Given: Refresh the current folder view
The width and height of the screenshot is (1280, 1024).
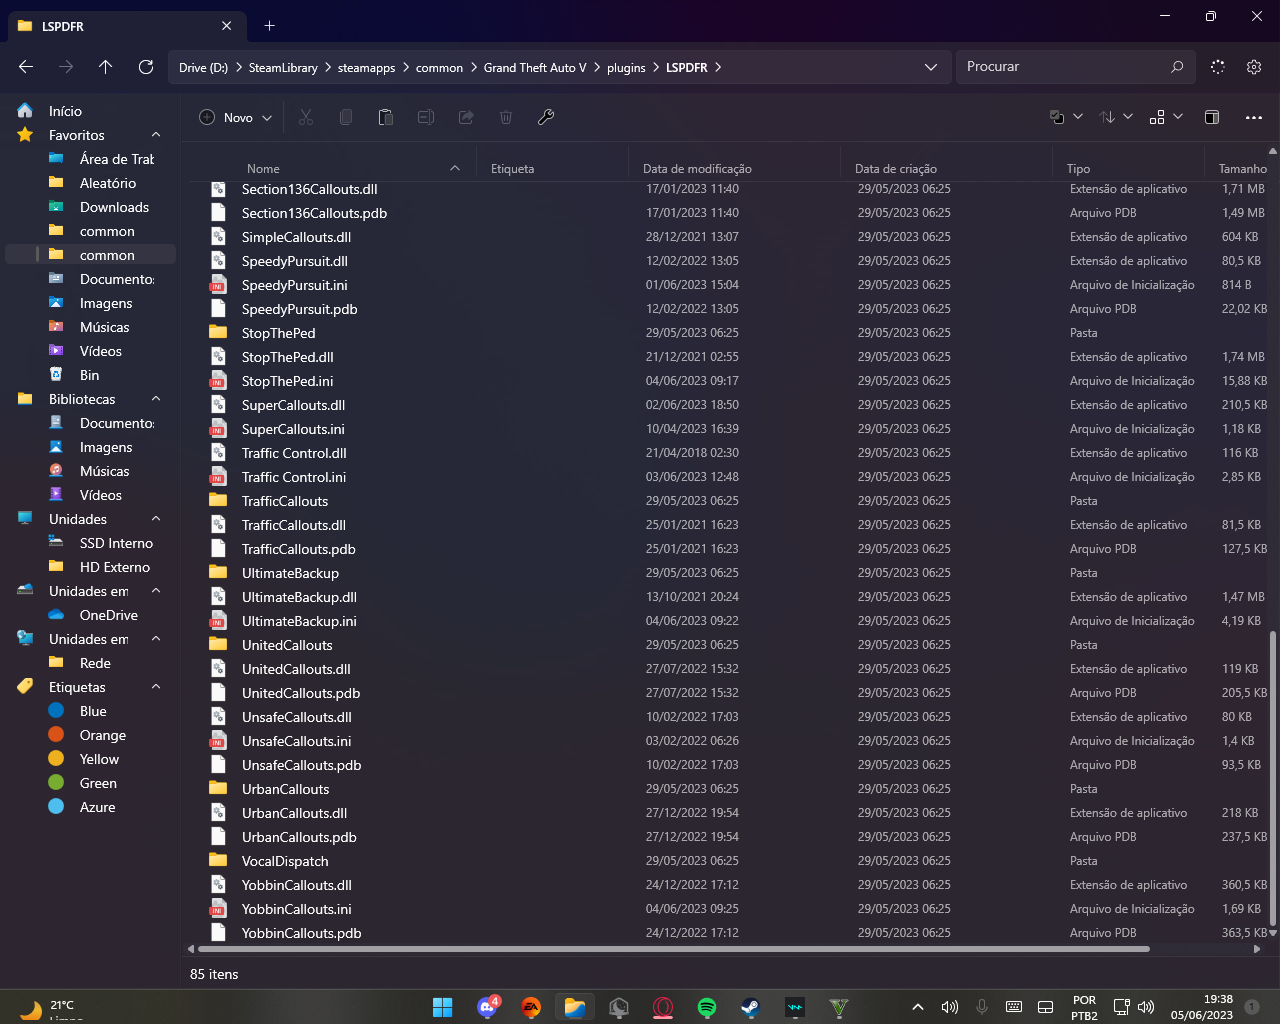Looking at the screenshot, I should click(x=146, y=67).
